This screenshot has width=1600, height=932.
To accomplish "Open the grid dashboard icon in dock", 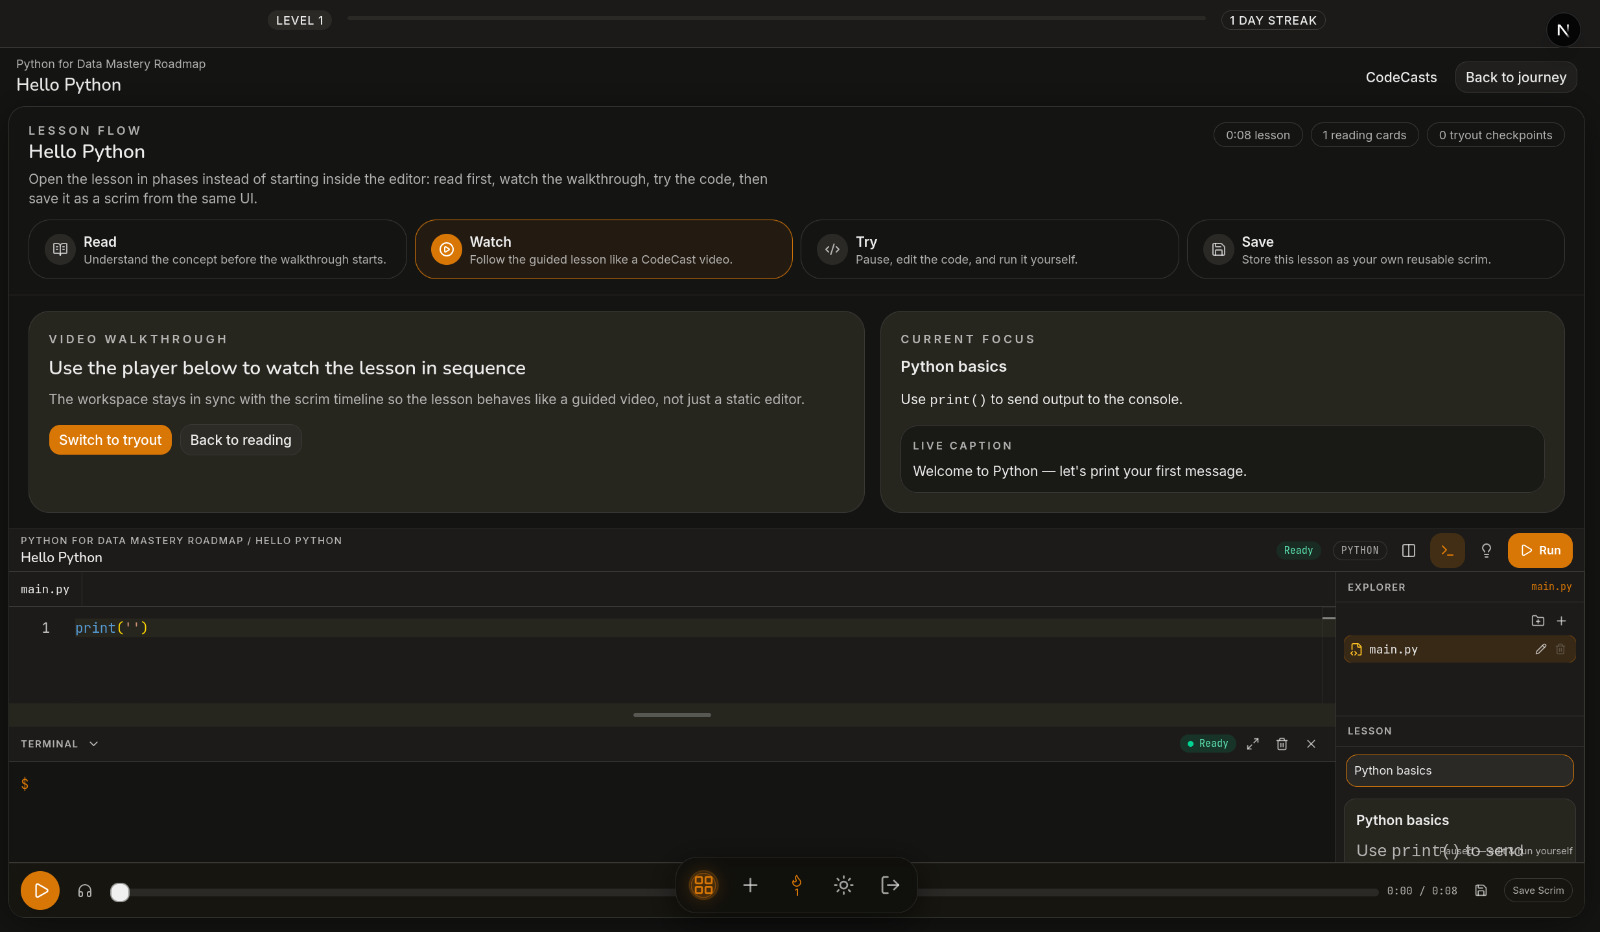I will point(704,885).
